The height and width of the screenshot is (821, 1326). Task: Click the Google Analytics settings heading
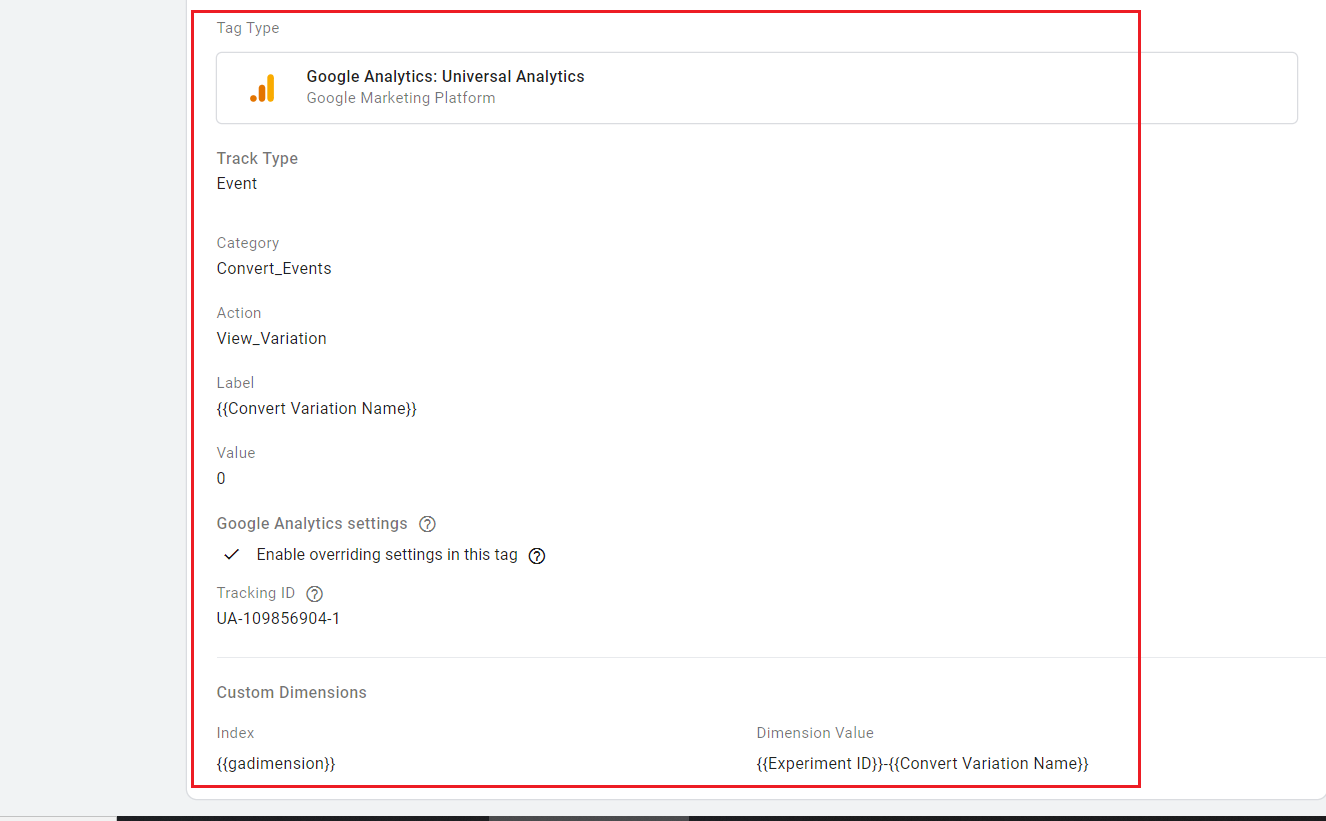pos(311,523)
